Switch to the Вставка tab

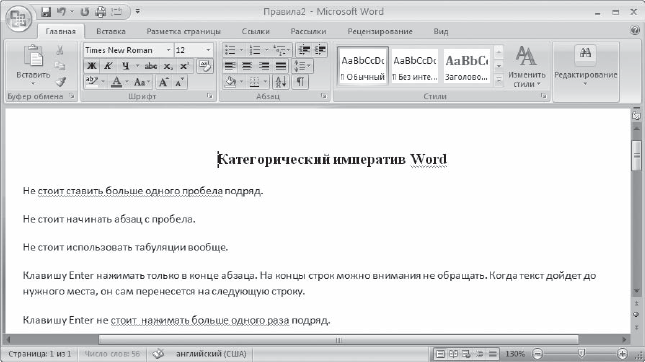click(x=111, y=31)
